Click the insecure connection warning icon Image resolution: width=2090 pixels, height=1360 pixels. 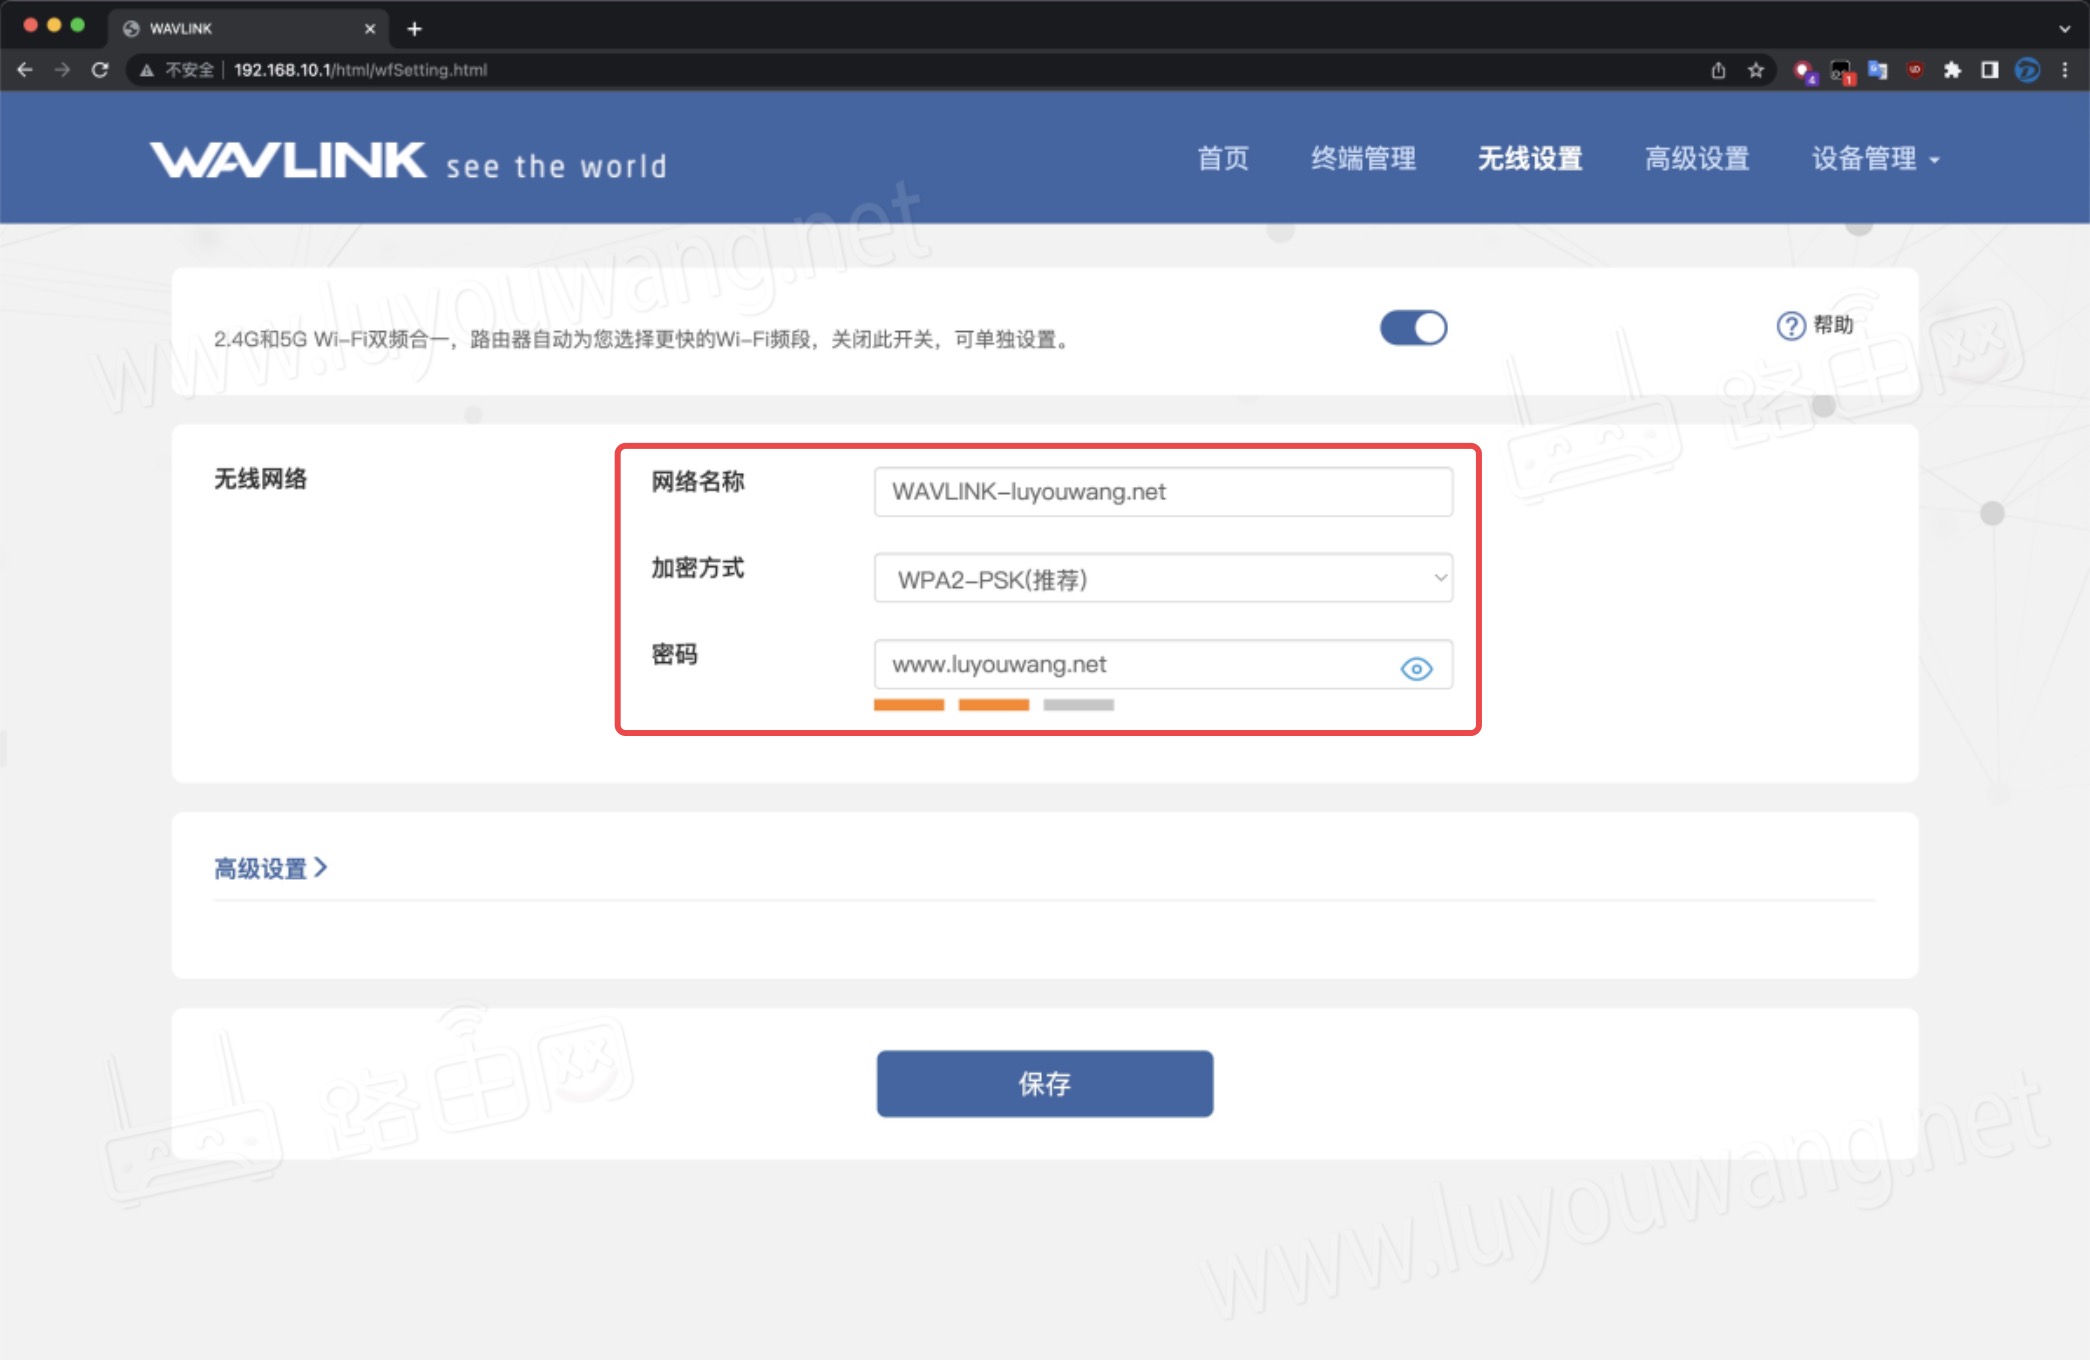(146, 70)
